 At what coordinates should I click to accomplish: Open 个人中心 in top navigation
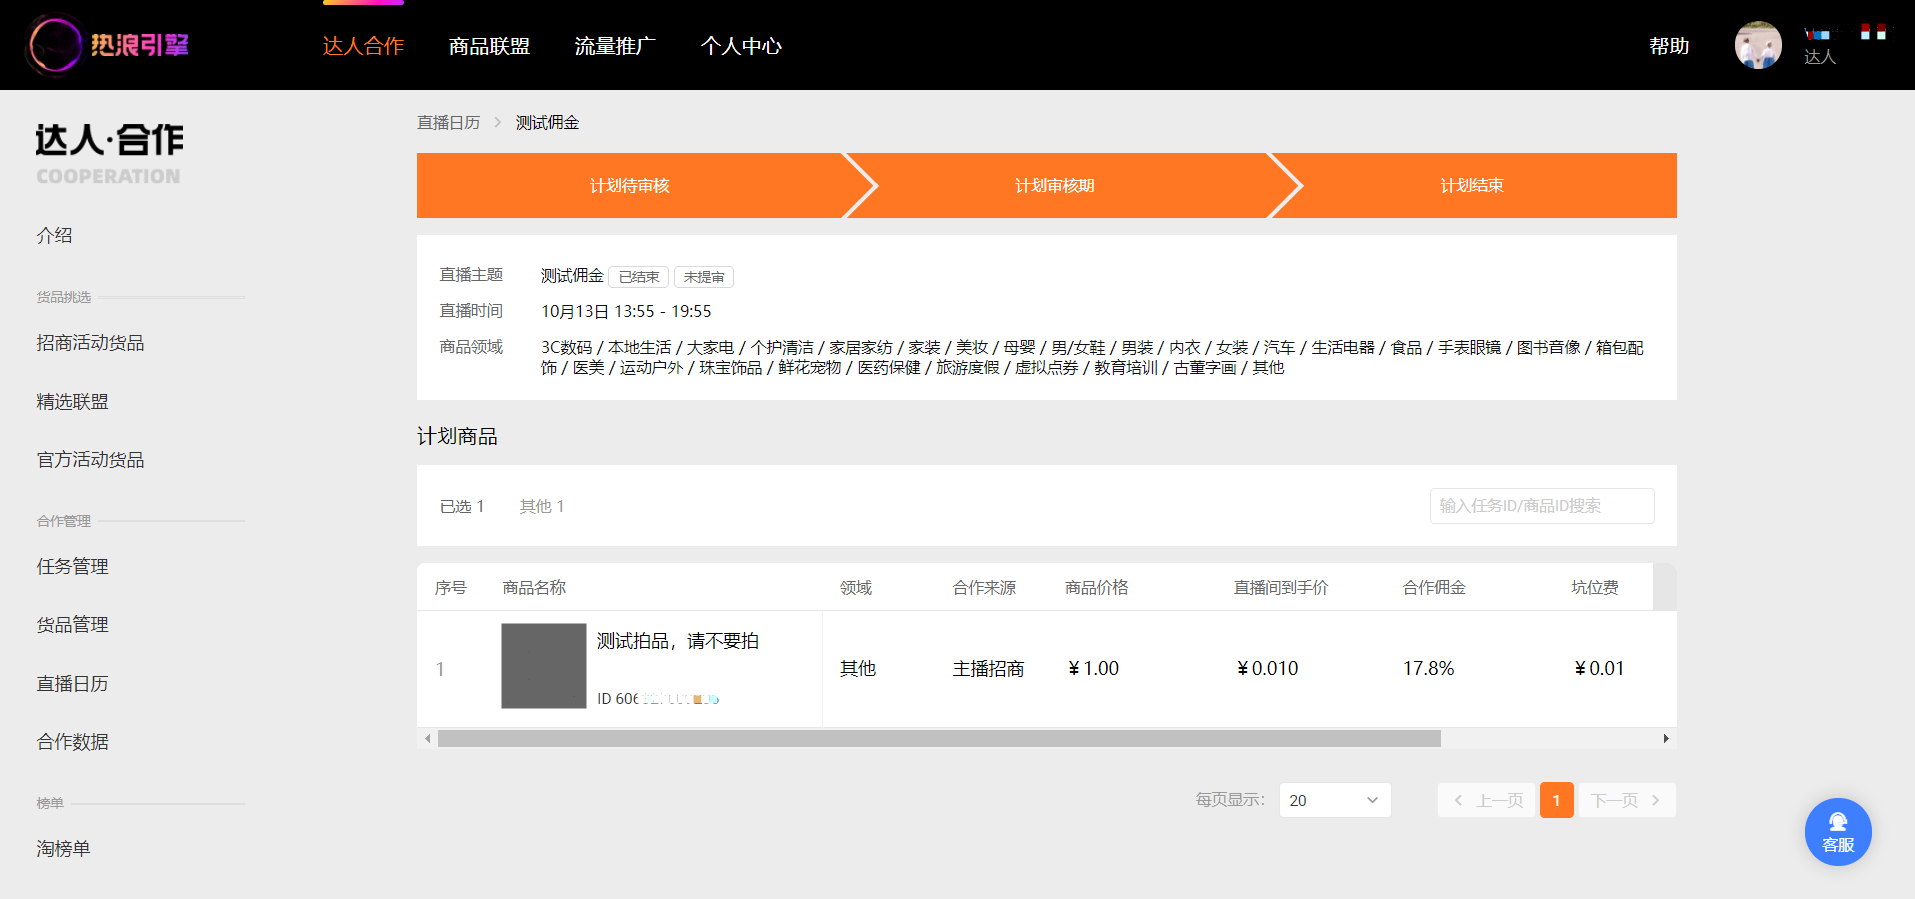point(741,46)
